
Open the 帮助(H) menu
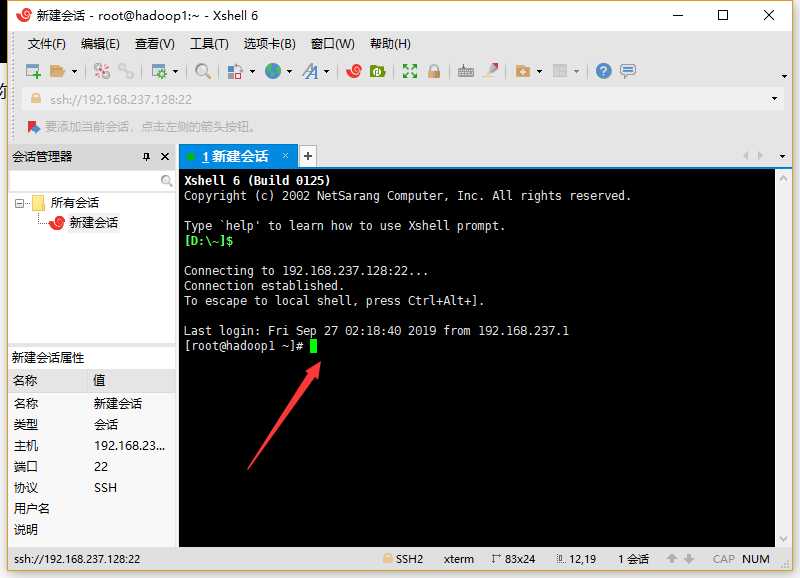[x=390, y=44]
